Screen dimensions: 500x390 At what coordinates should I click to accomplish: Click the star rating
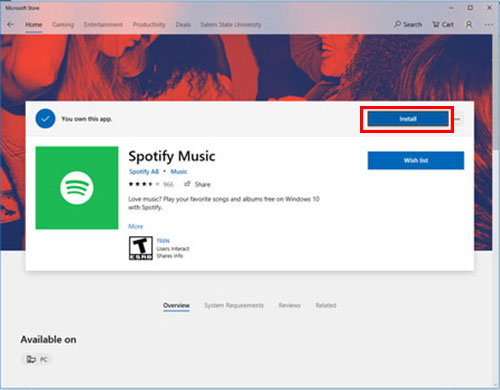point(144,184)
